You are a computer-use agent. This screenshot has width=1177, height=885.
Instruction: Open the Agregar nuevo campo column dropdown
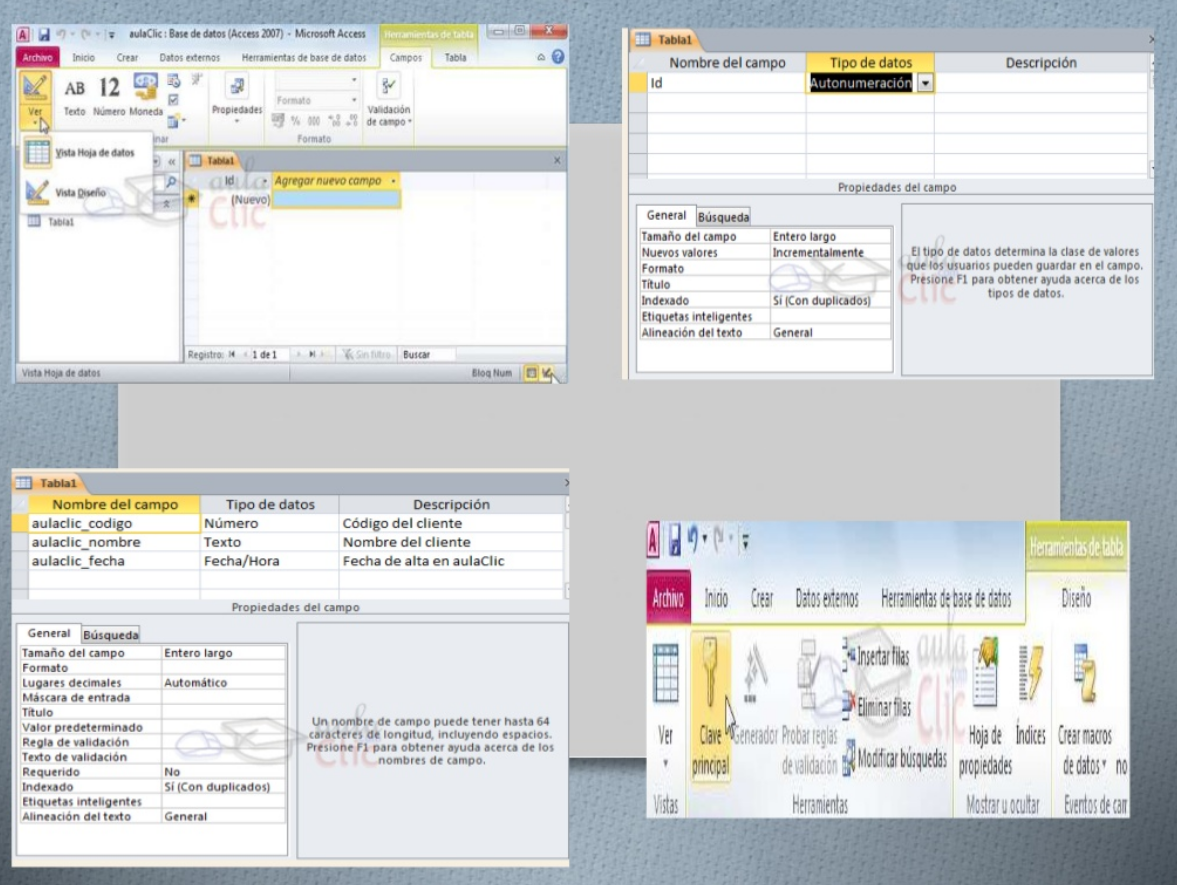(393, 181)
